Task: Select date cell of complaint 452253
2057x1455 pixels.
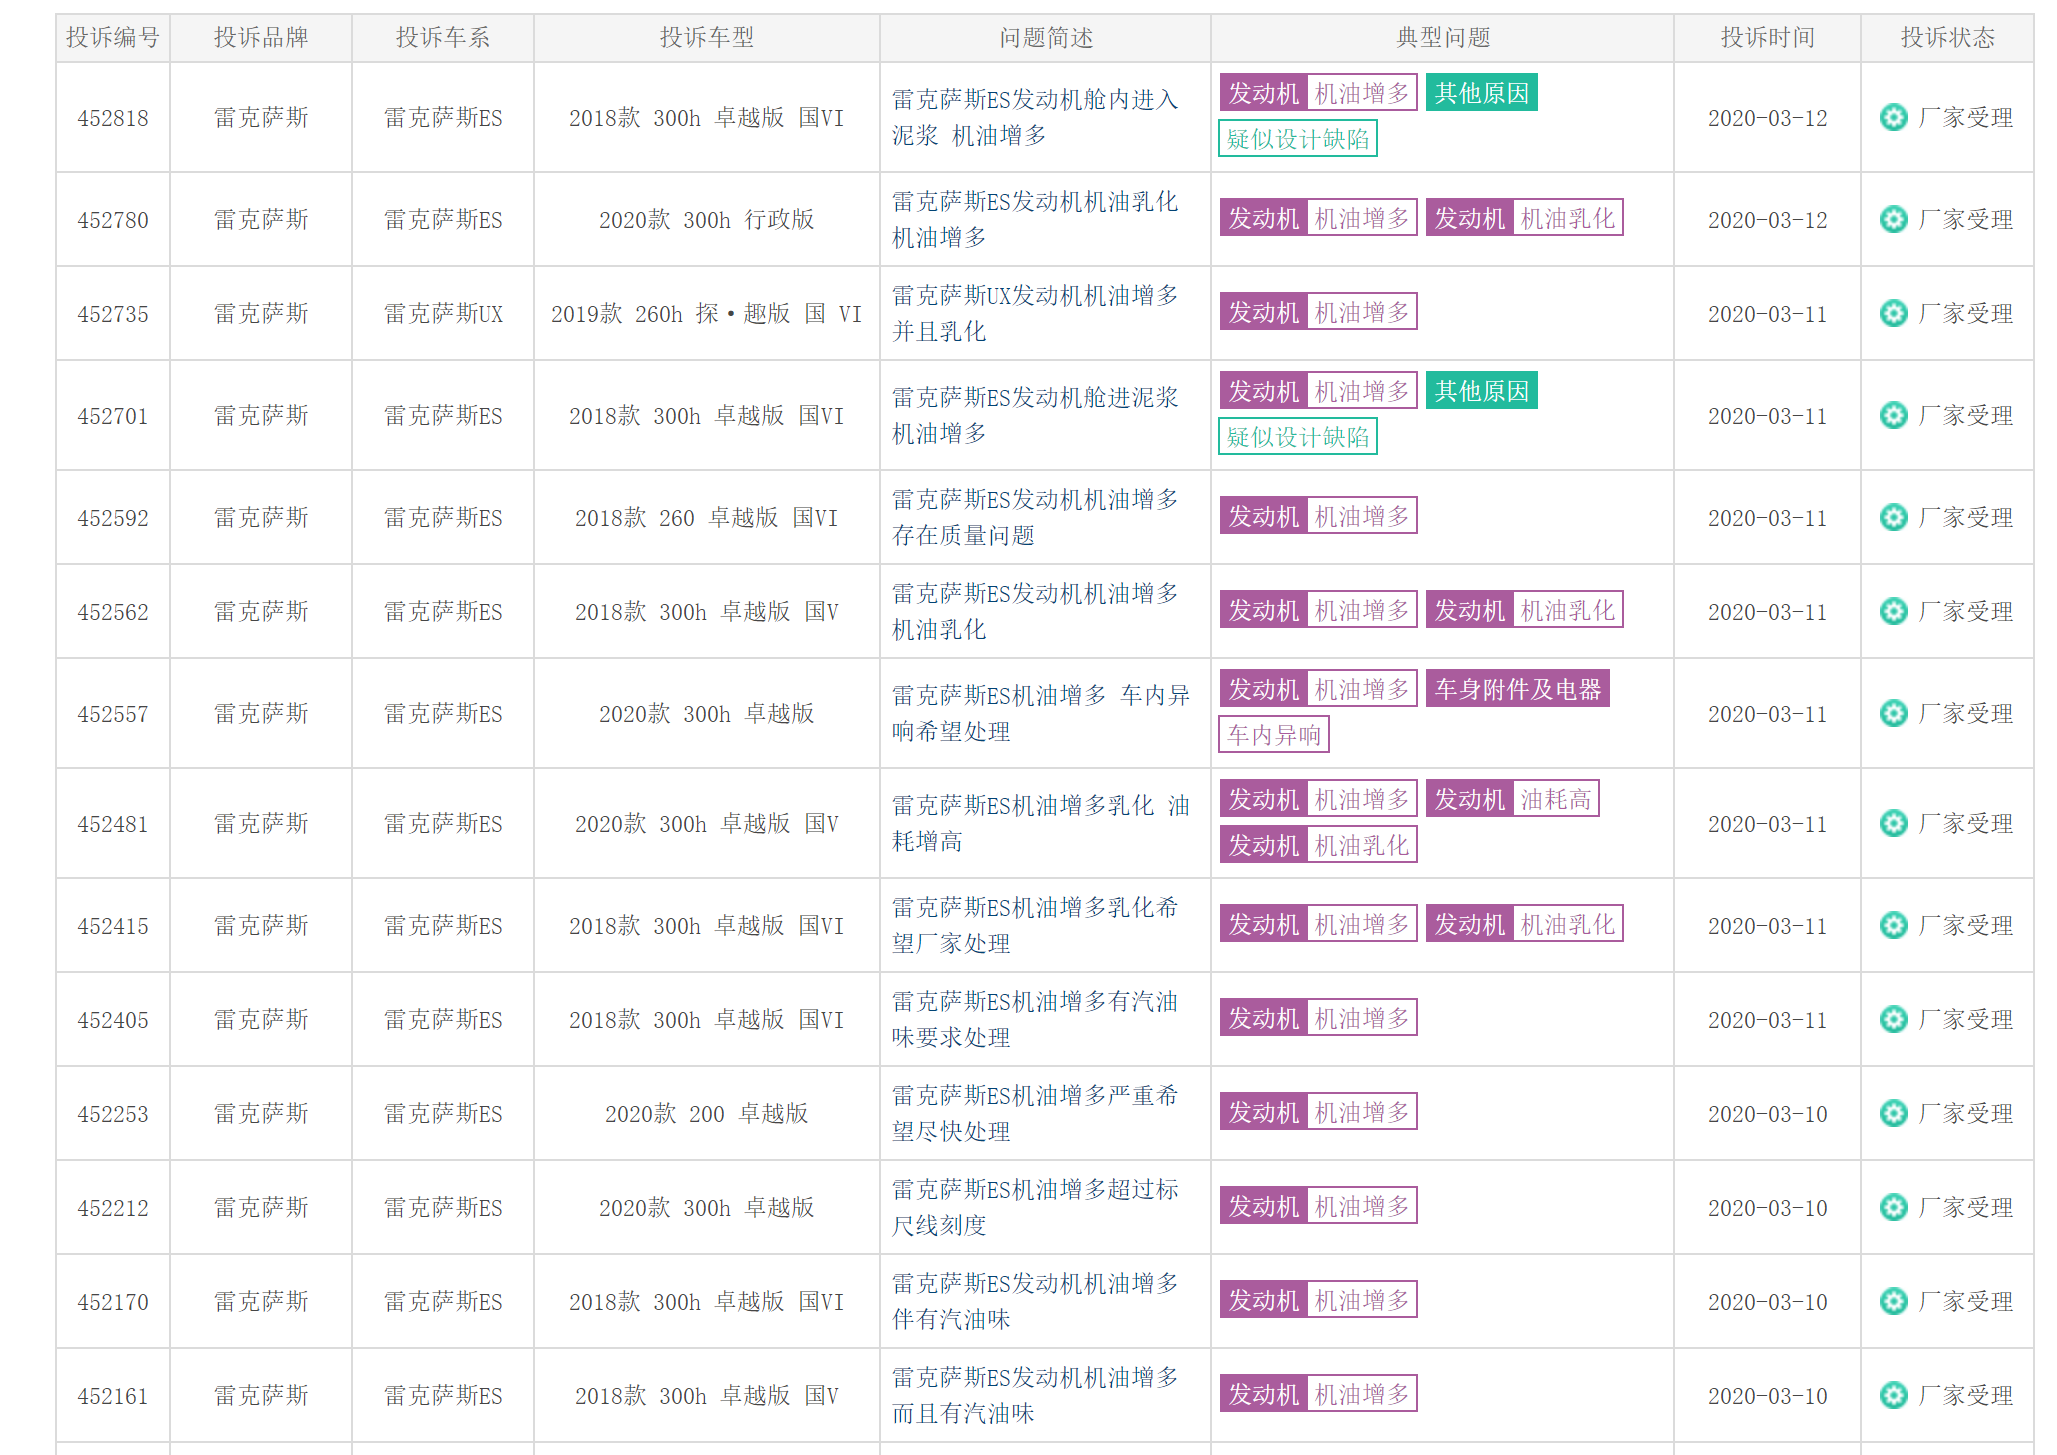Action: 1767,1114
